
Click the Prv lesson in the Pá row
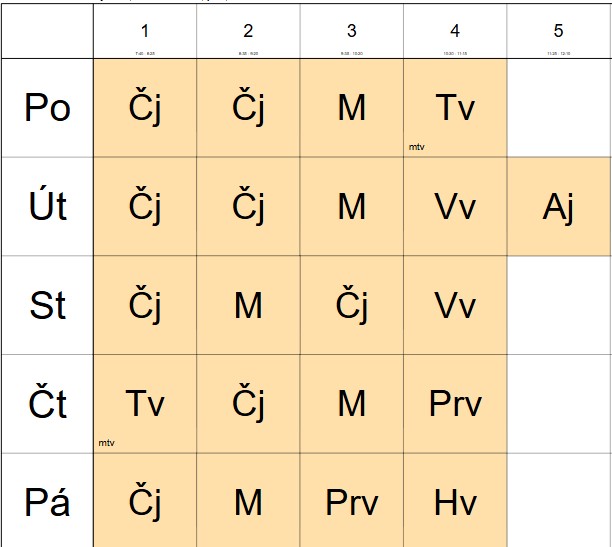pyautogui.click(x=352, y=502)
